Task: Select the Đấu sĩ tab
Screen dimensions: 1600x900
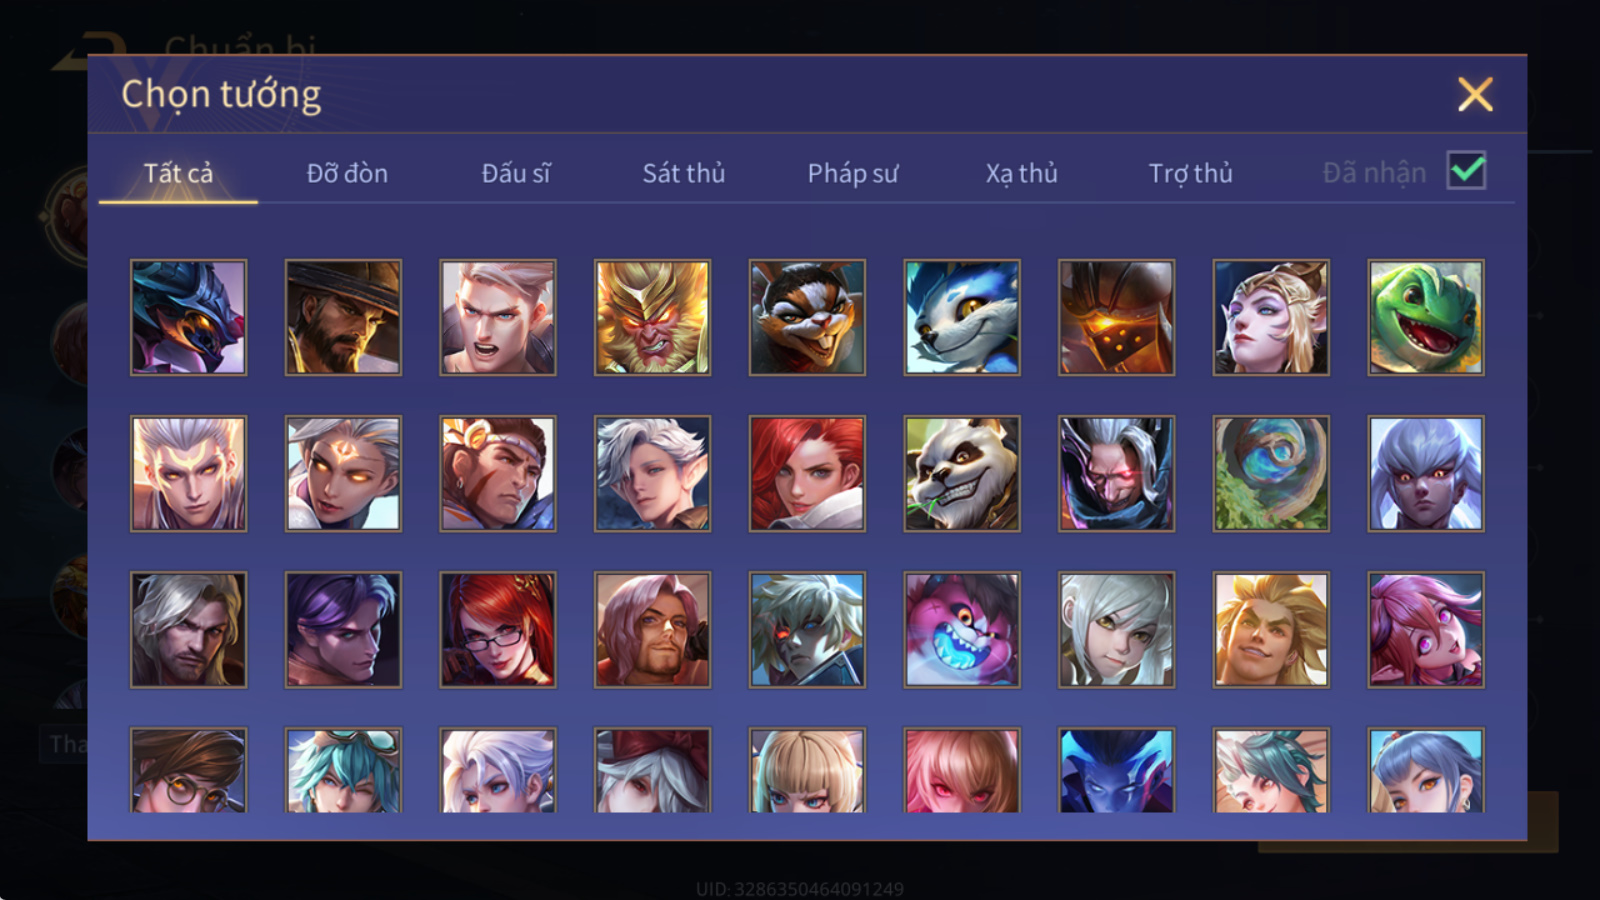Action: [516, 173]
